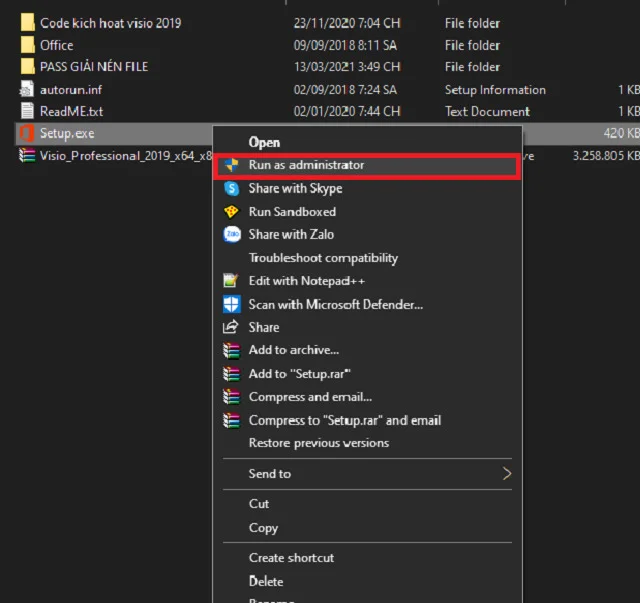Select Create shortcut
The width and height of the screenshot is (640, 603).
[x=367, y=558]
